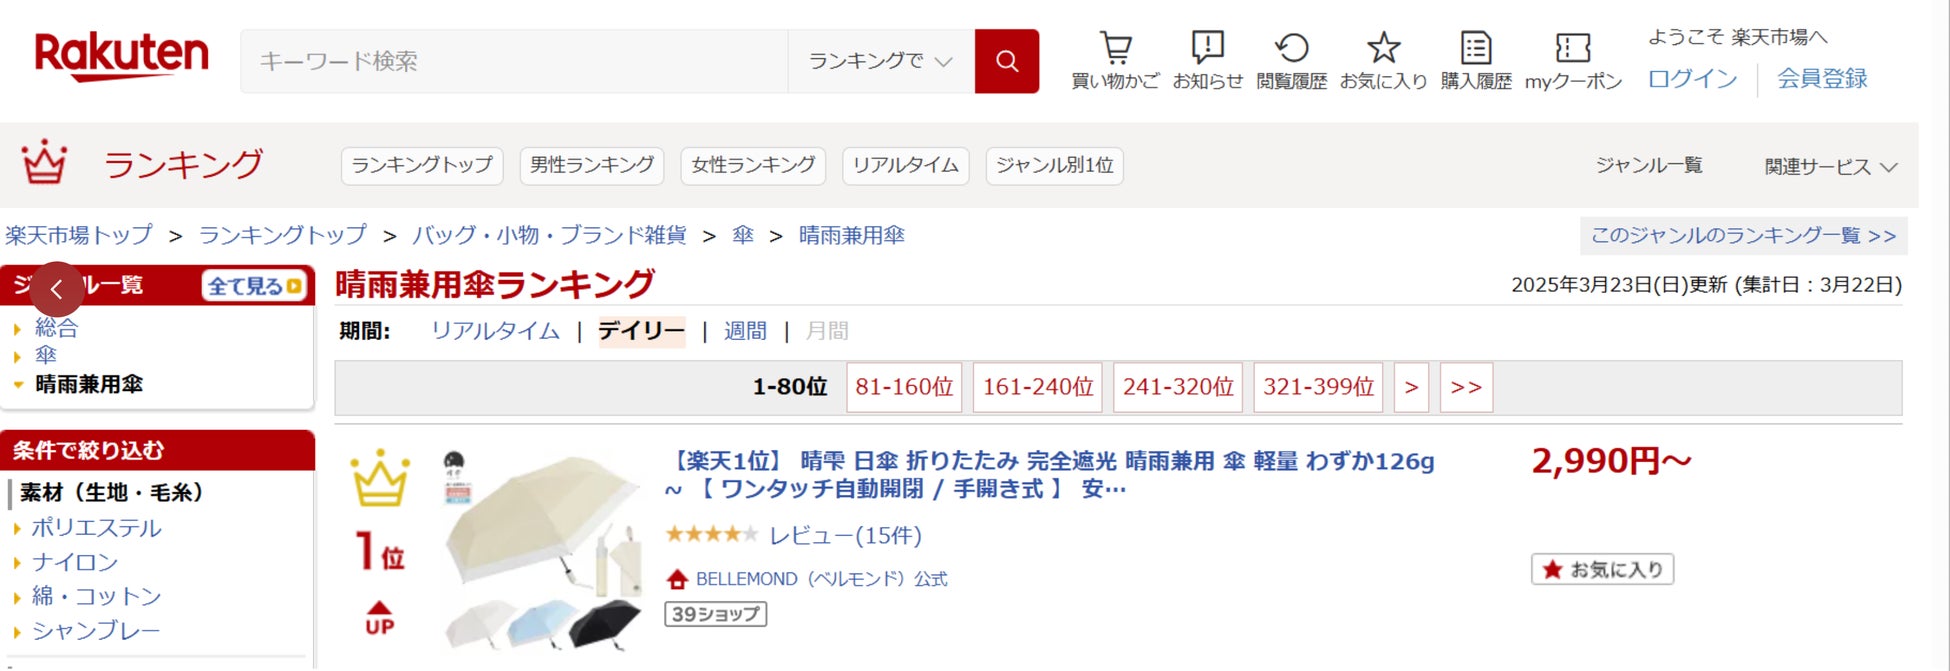Expand the ランキングで search scope dropdown
This screenshot has height=671, width=1950.
coord(880,61)
